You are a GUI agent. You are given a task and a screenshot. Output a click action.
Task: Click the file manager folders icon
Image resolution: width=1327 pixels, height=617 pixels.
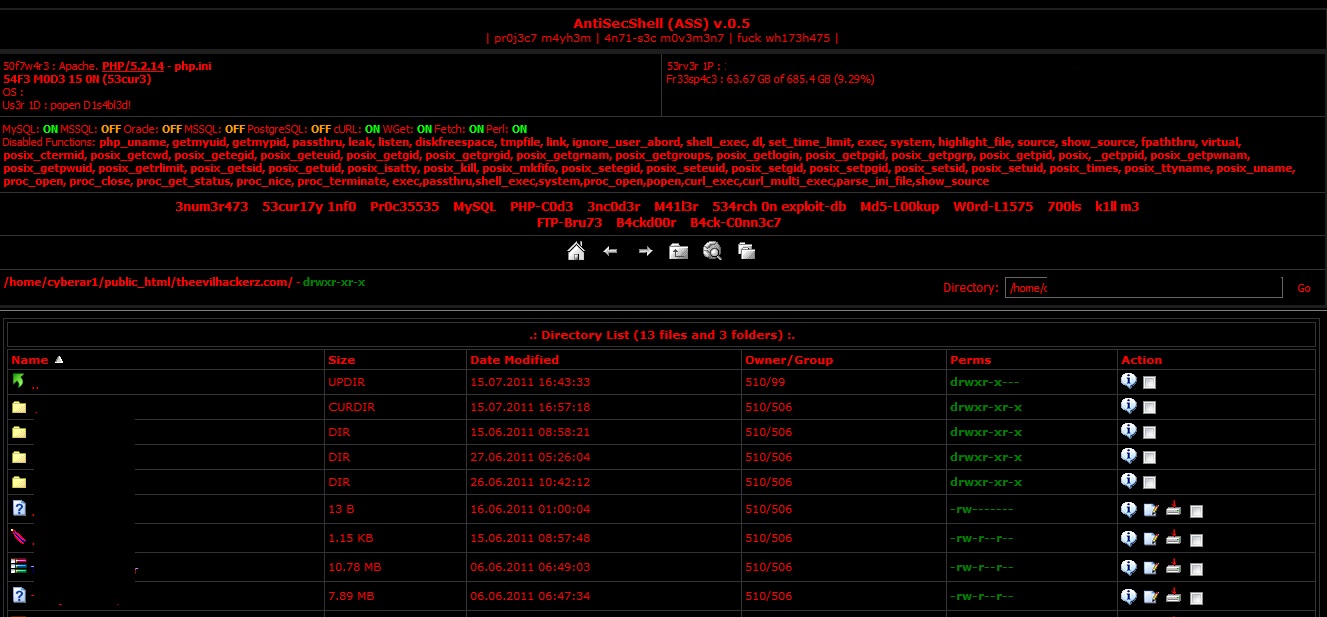tap(746, 251)
